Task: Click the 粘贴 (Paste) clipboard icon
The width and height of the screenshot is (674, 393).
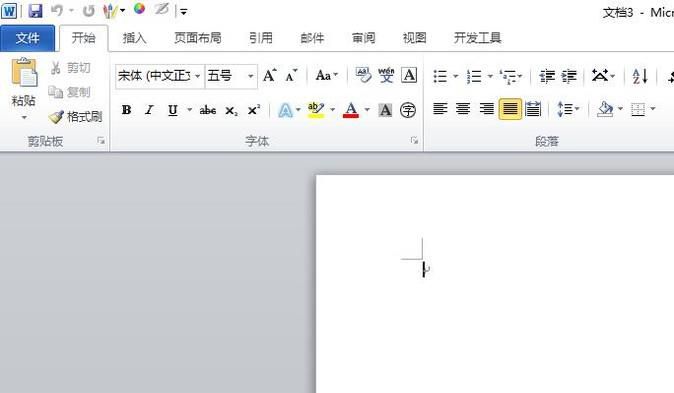Action: click(x=24, y=72)
